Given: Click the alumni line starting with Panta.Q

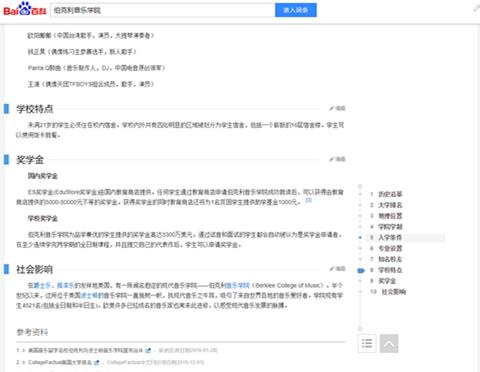Looking at the screenshot, I should point(96,68).
